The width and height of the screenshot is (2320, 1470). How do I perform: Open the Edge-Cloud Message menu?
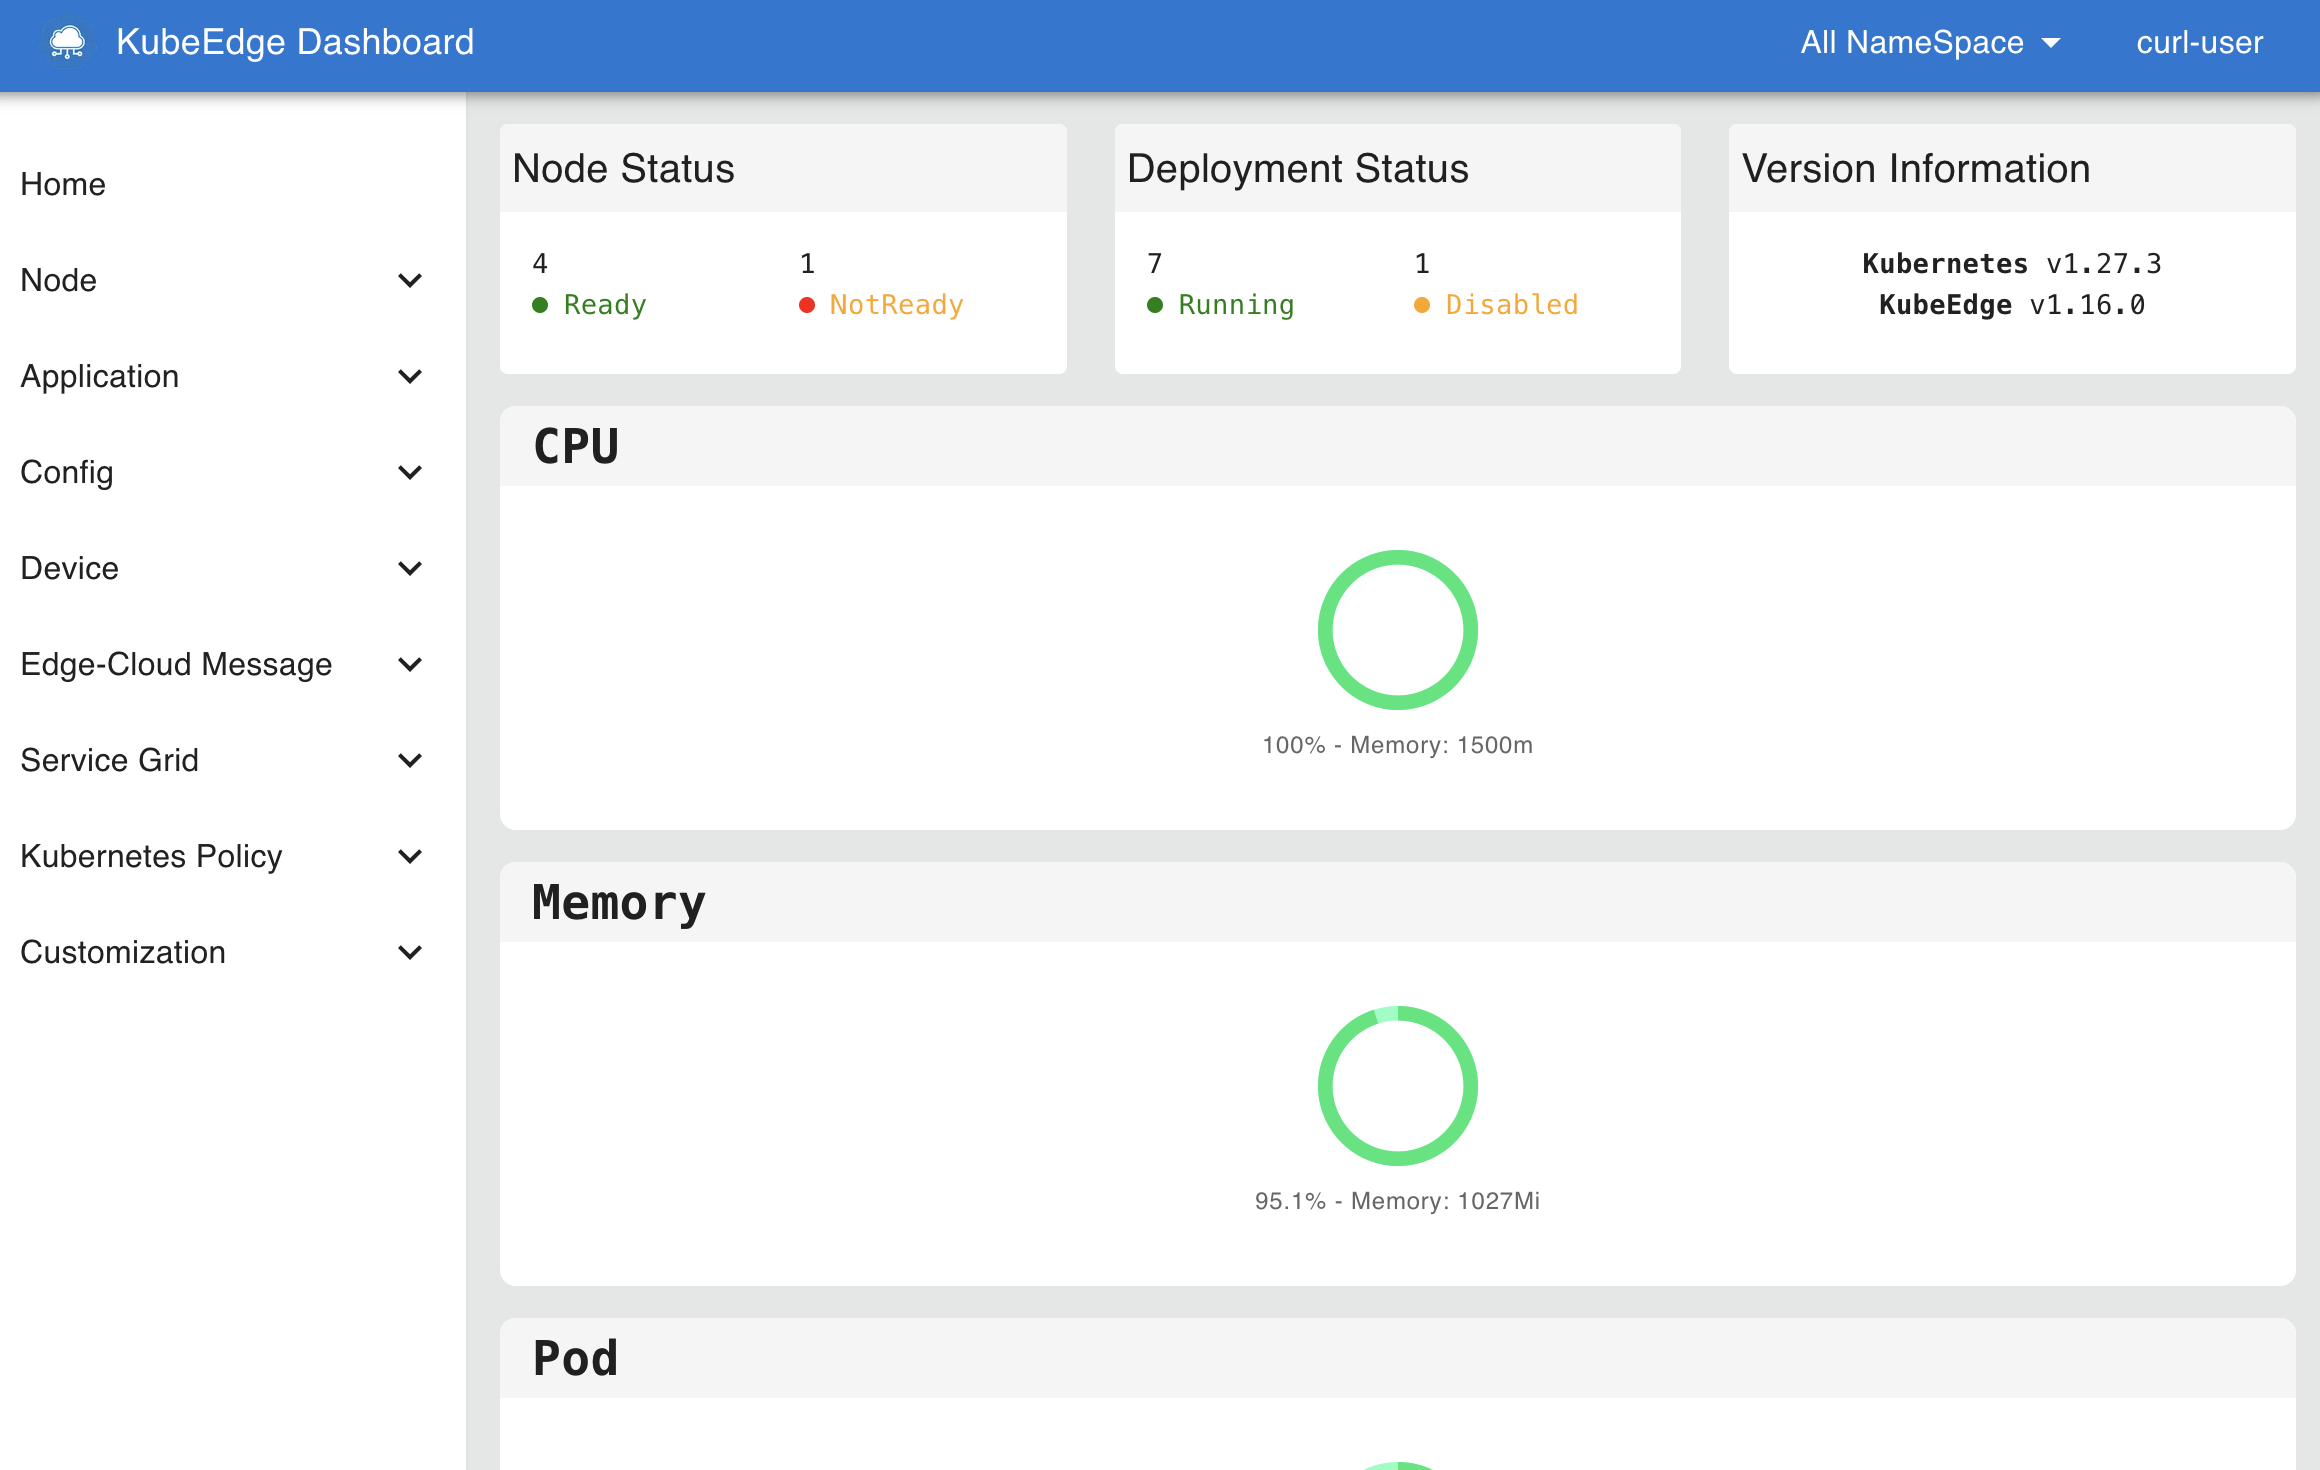click(176, 664)
